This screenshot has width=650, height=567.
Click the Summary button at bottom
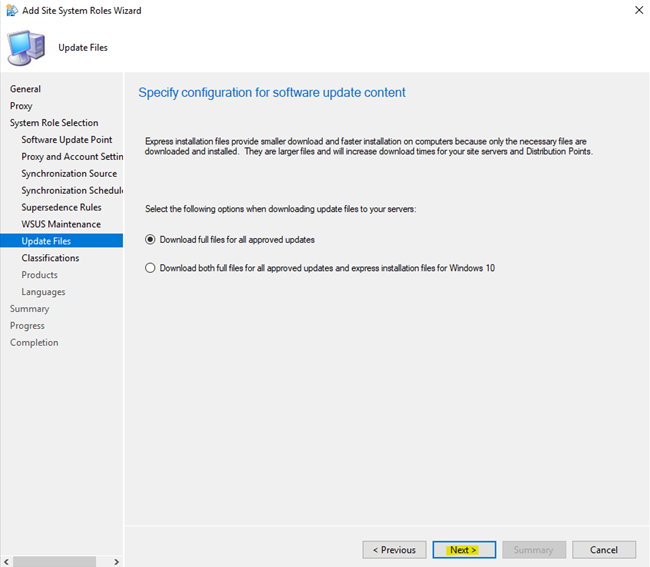point(534,550)
